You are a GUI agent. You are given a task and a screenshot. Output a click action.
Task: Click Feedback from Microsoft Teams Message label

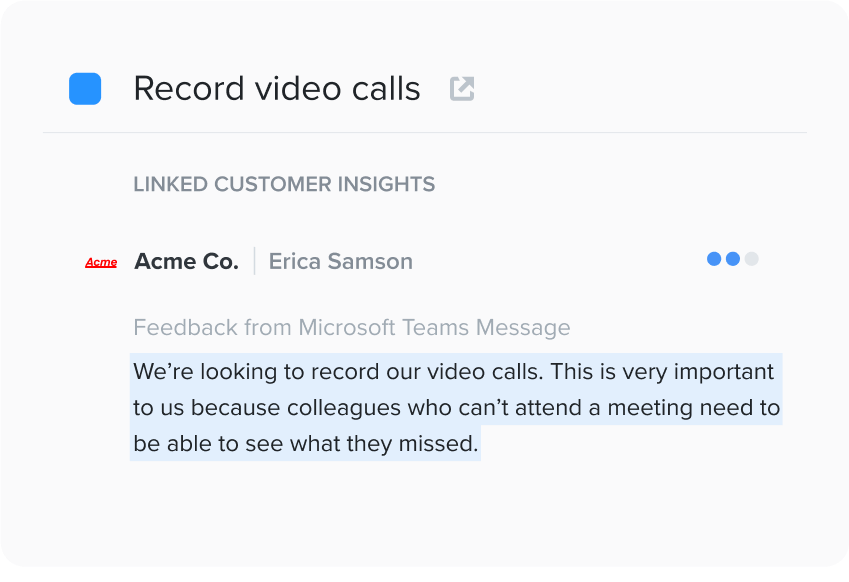click(352, 328)
